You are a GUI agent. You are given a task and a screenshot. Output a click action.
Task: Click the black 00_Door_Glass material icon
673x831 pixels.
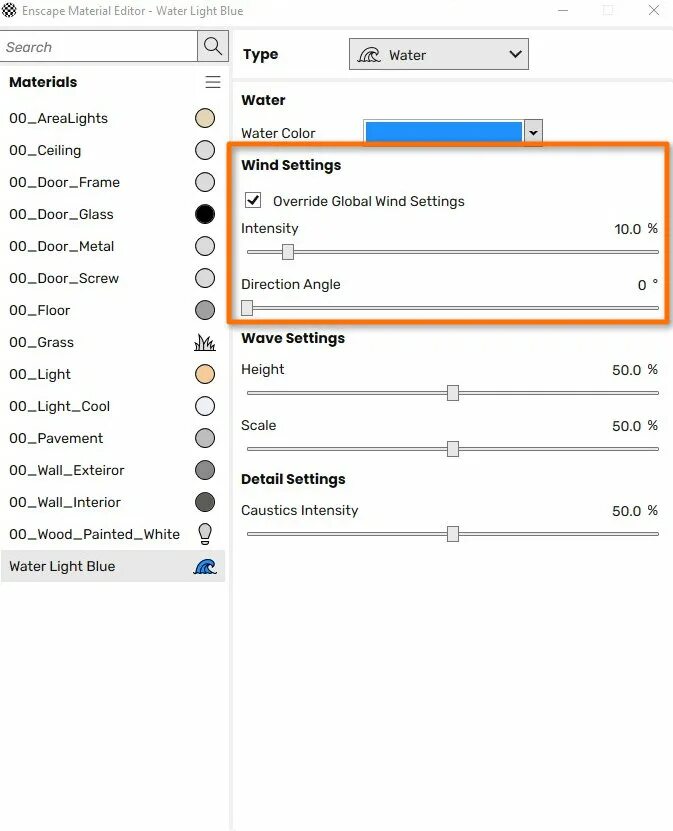pos(205,214)
